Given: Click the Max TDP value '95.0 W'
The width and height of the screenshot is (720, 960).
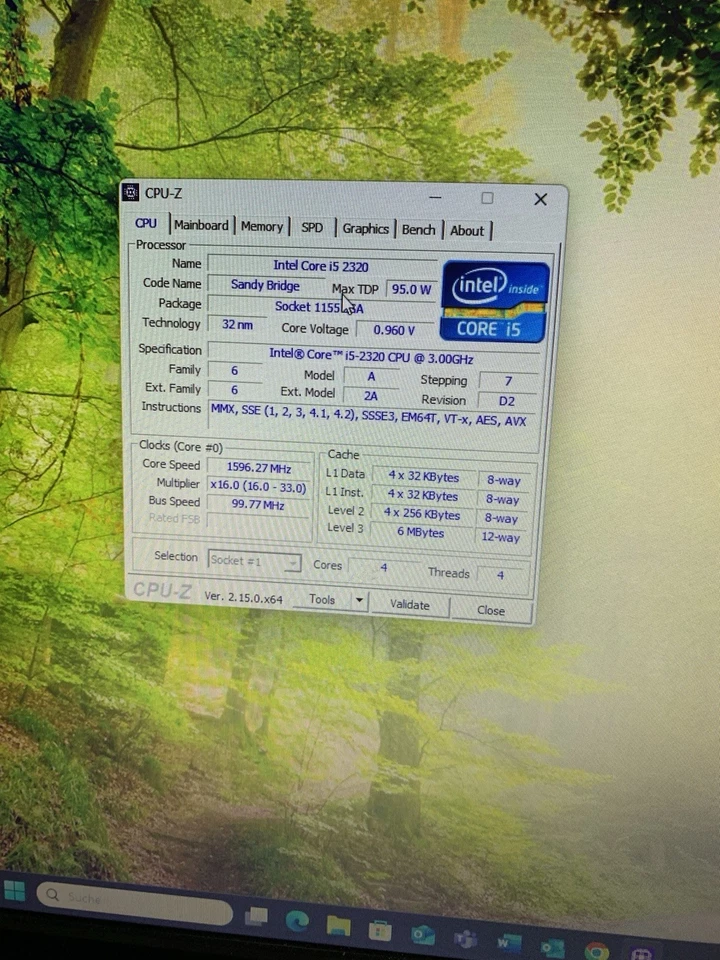Looking at the screenshot, I should pyautogui.click(x=411, y=289).
